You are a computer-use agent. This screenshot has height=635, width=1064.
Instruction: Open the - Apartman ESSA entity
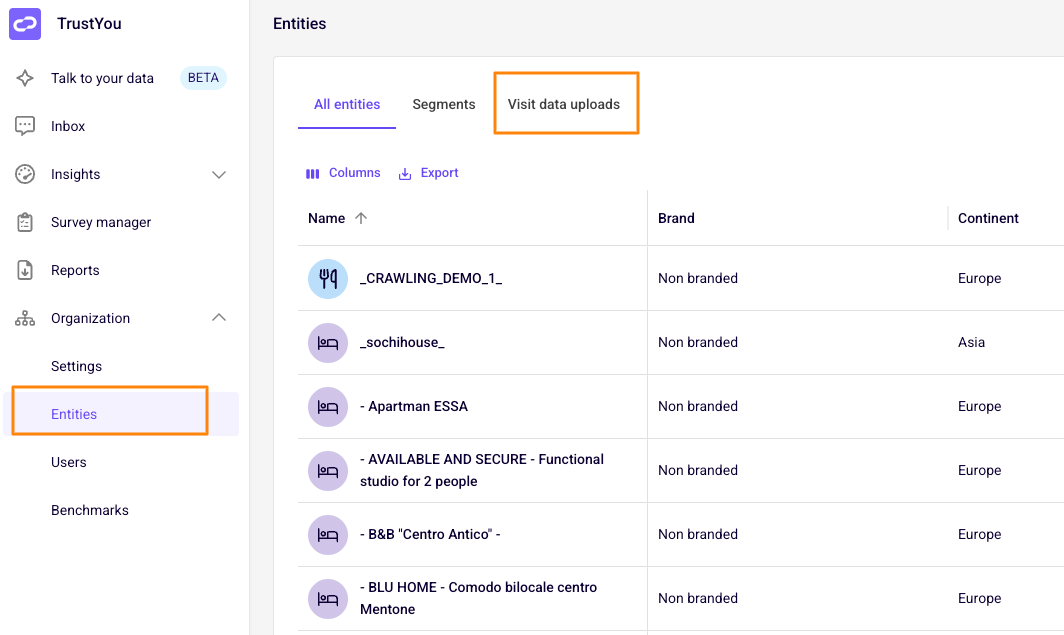tap(413, 406)
